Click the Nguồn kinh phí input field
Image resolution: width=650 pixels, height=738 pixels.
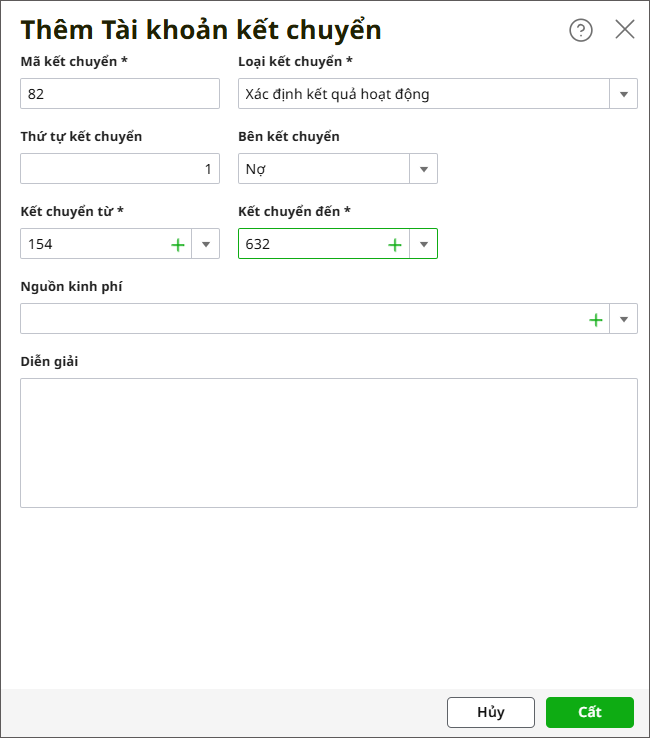click(x=300, y=319)
